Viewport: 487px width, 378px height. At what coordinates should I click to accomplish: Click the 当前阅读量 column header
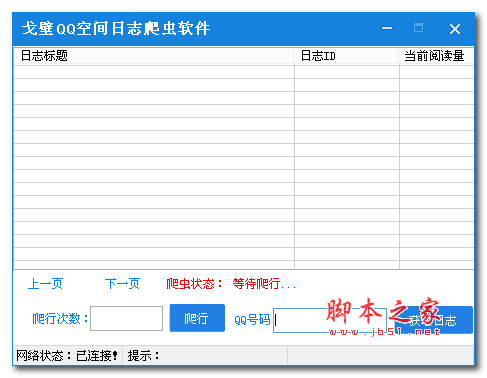[436, 56]
